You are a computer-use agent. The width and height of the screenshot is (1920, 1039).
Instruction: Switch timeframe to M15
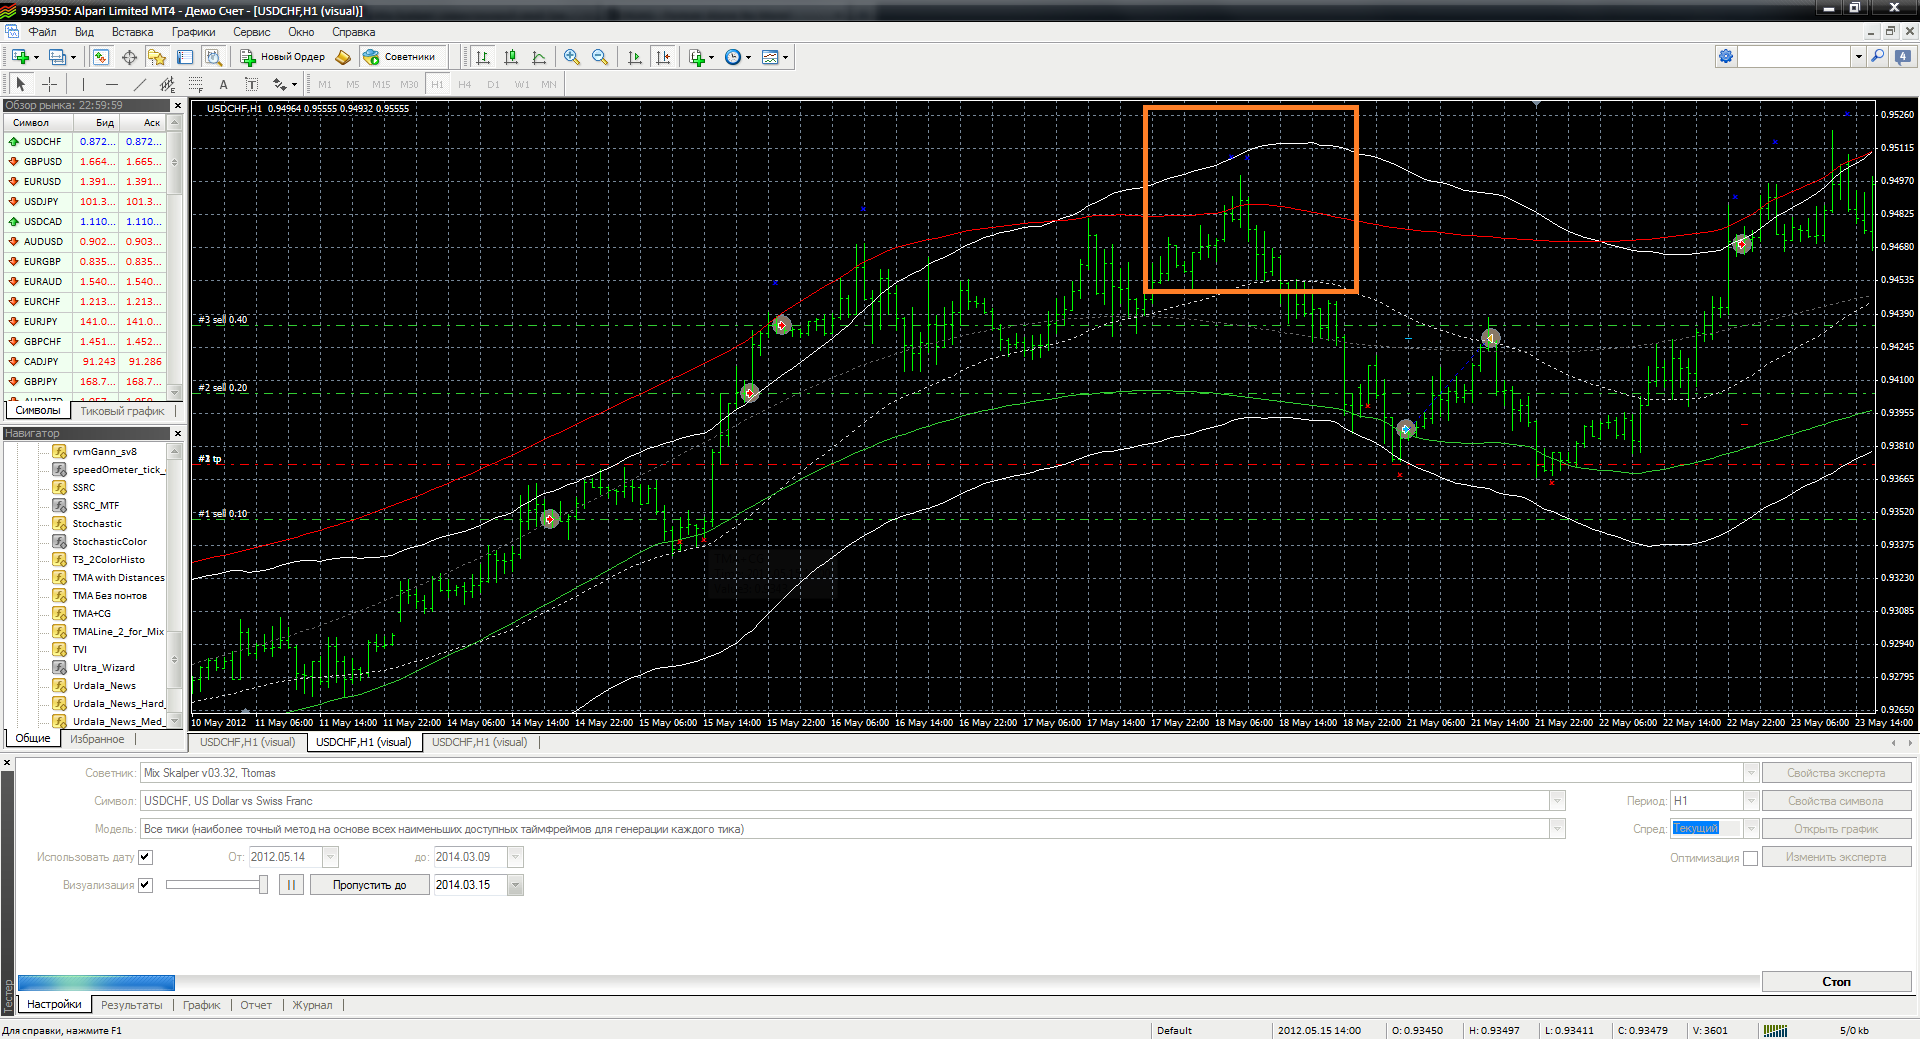[x=381, y=84]
